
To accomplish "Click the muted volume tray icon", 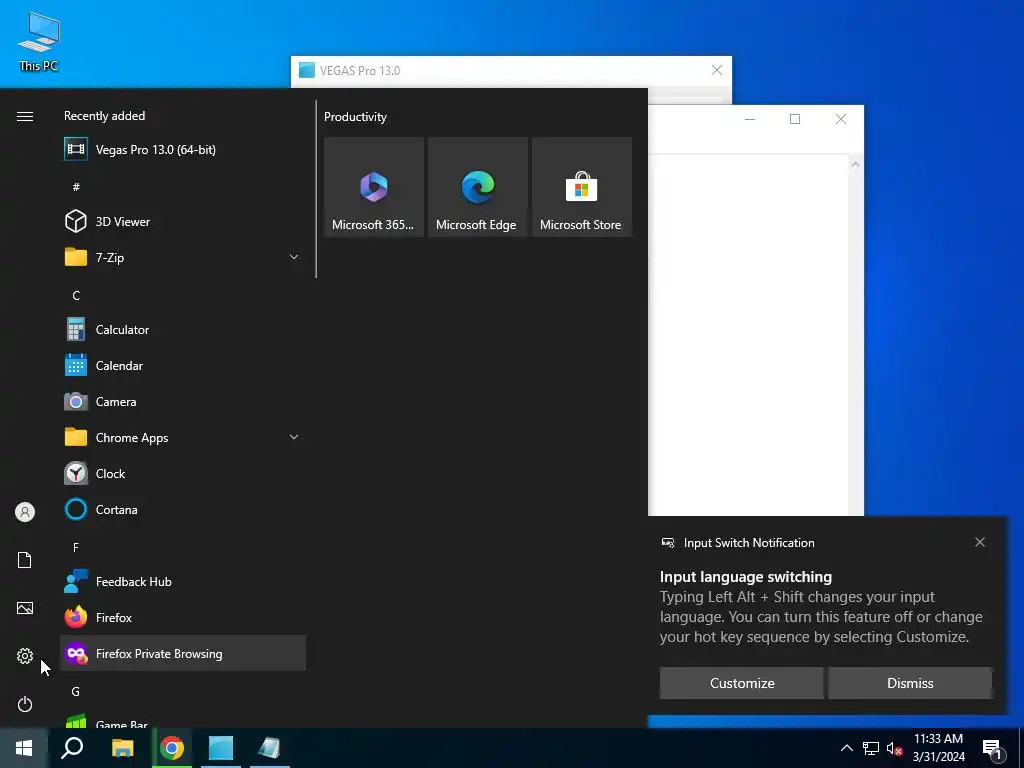I will click(894, 748).
